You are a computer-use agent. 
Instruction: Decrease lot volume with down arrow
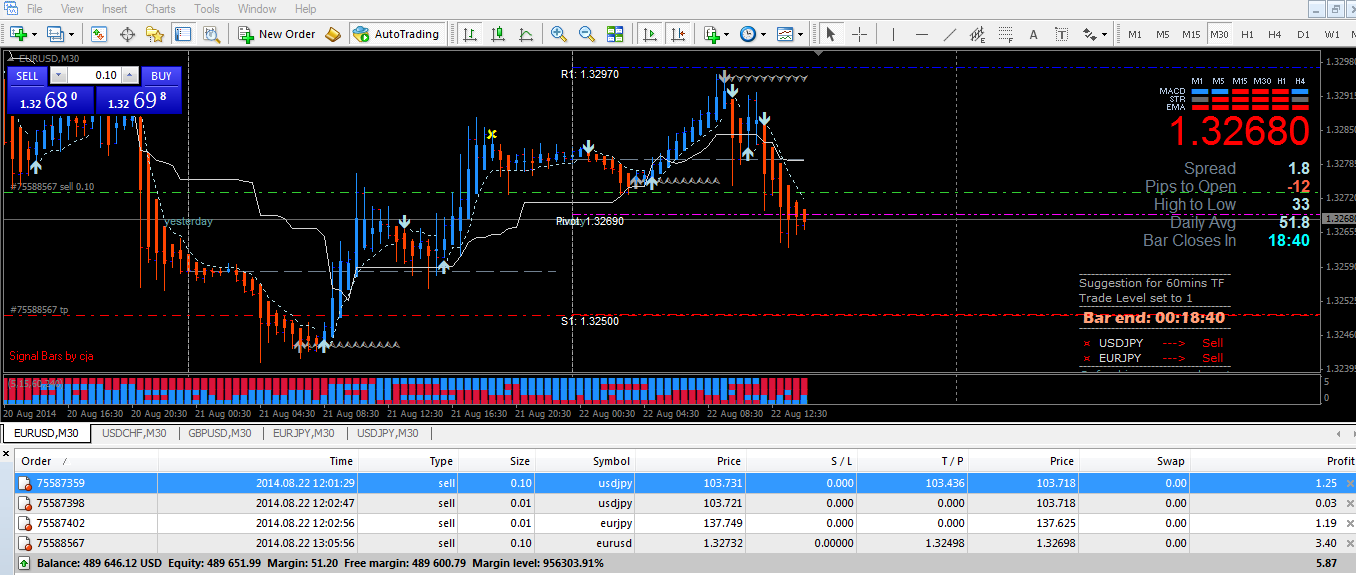pyautogui.click(x=57, y=76)
